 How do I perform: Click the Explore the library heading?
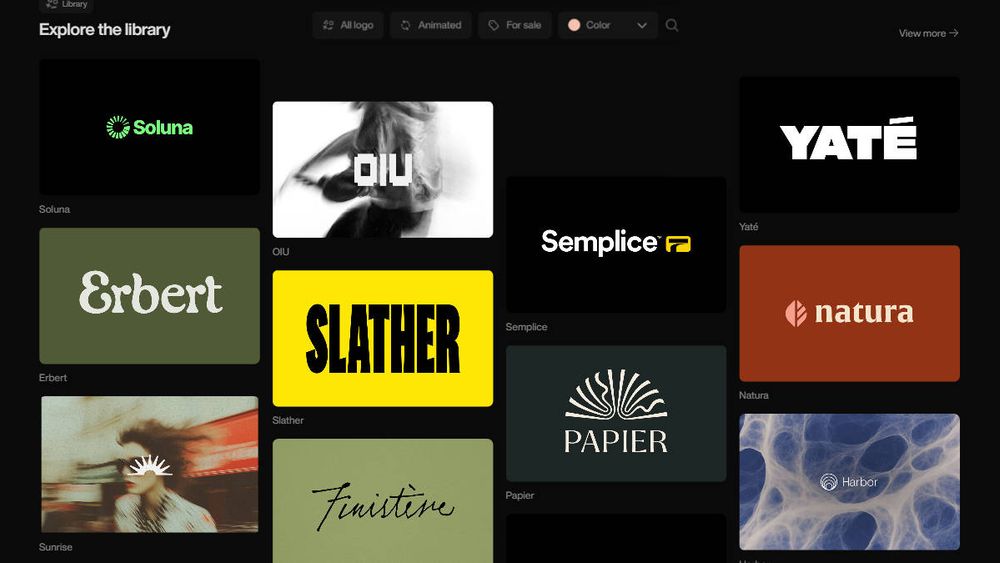[x=105, y=29]
